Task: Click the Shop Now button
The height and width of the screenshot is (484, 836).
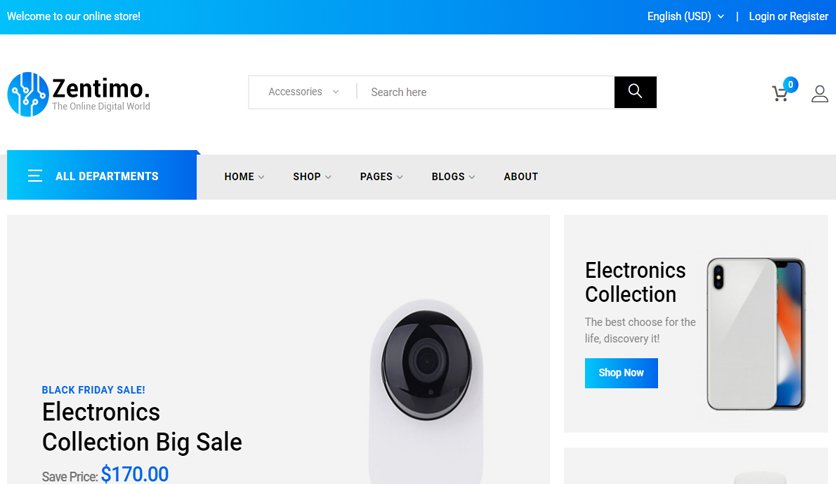Action: tap(621, 373)
